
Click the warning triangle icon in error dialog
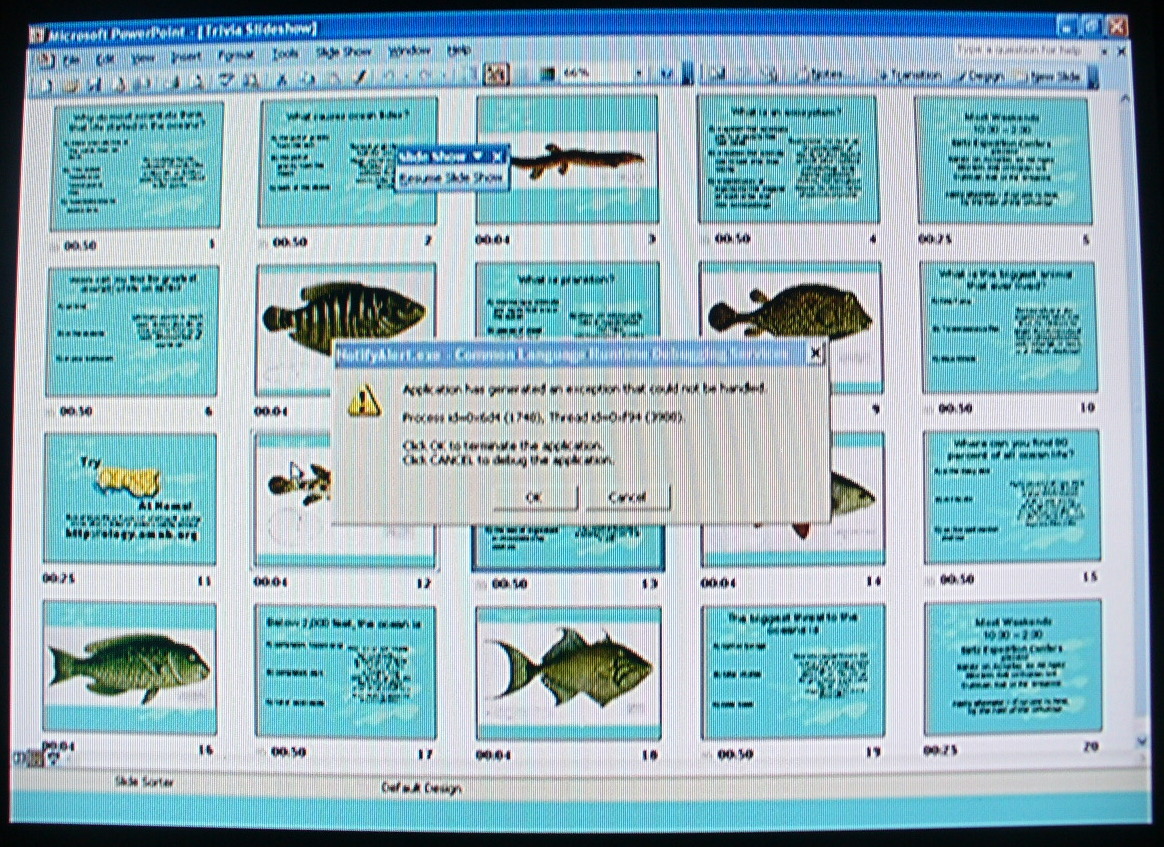click(x=364, y=402)
